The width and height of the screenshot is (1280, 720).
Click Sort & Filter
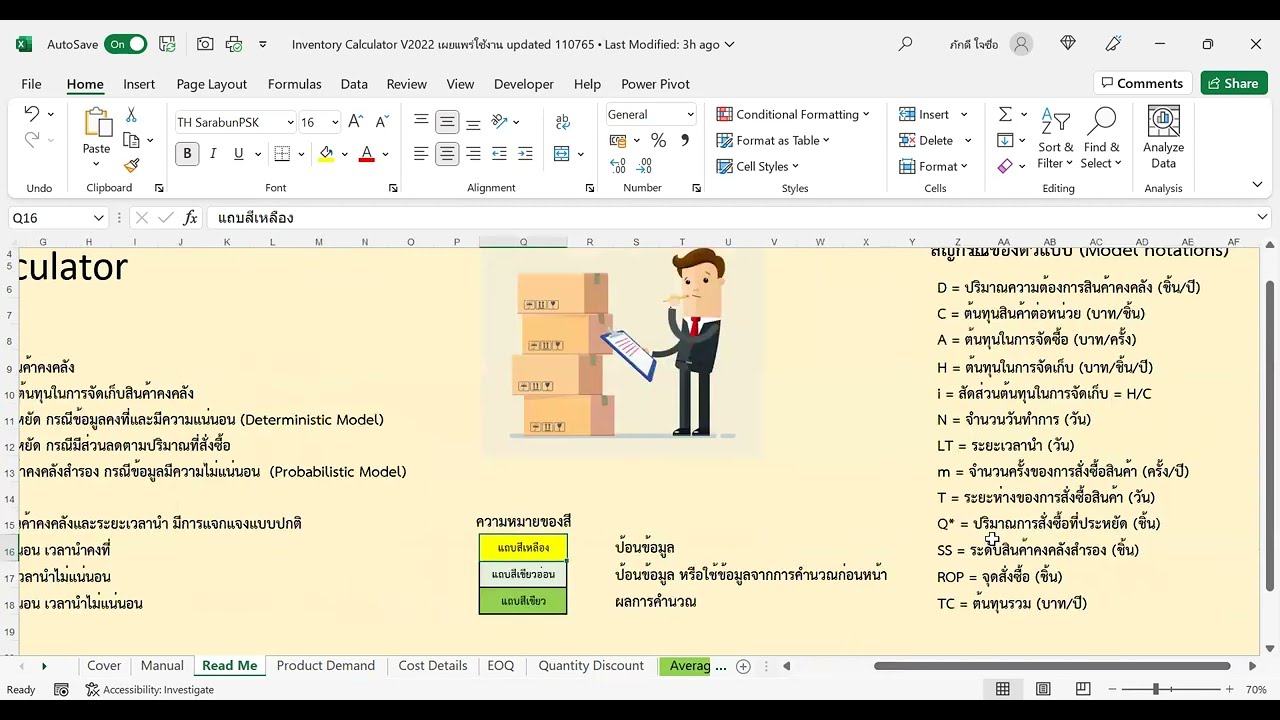[1055, 139]
